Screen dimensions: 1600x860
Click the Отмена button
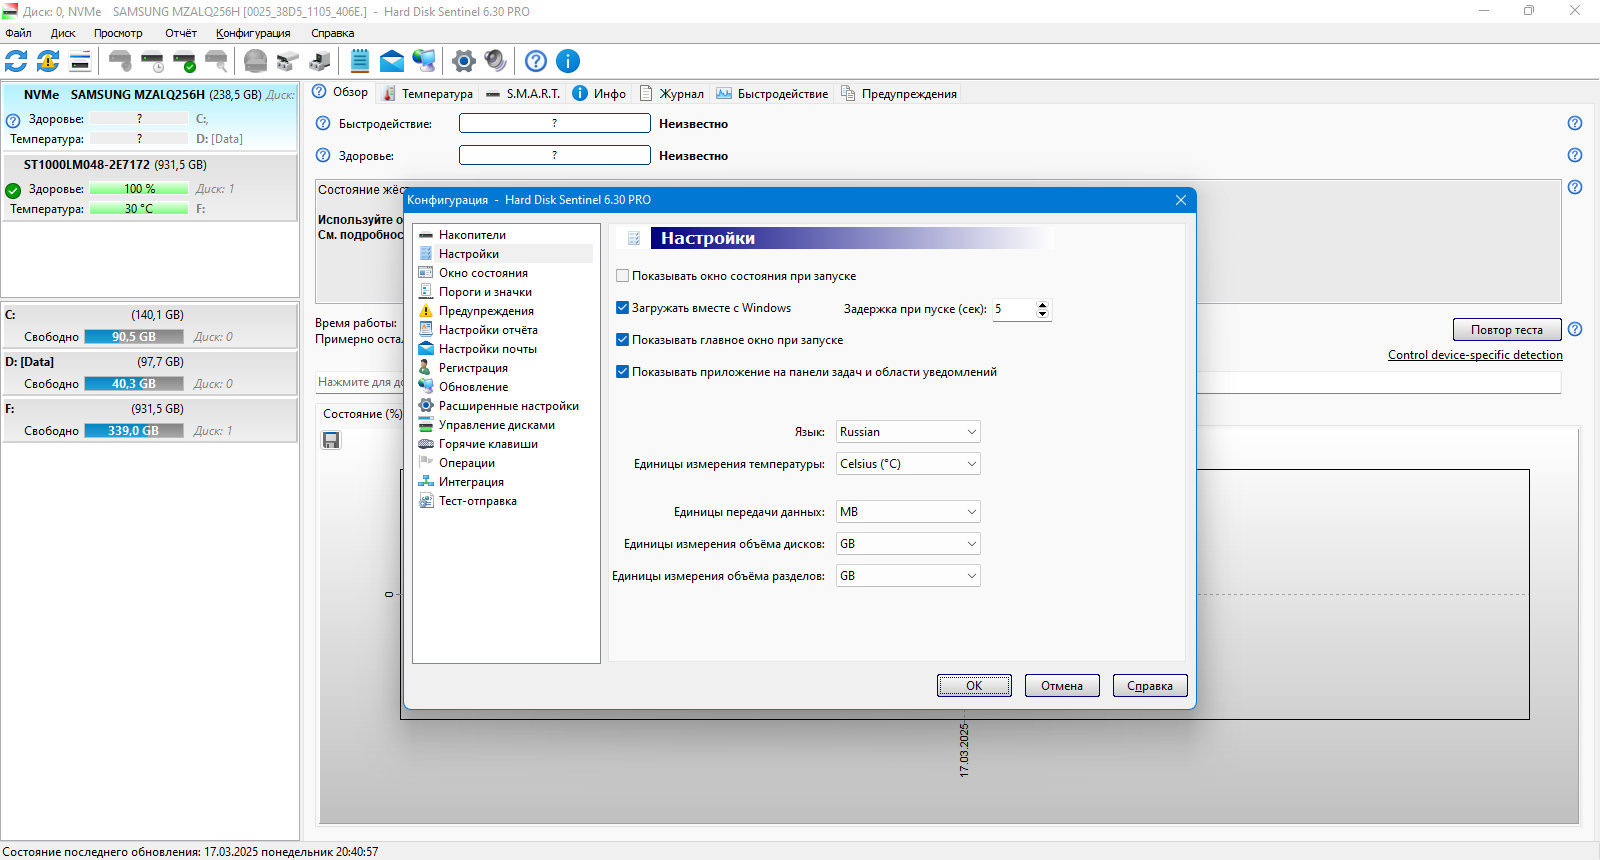(1062, 686)
